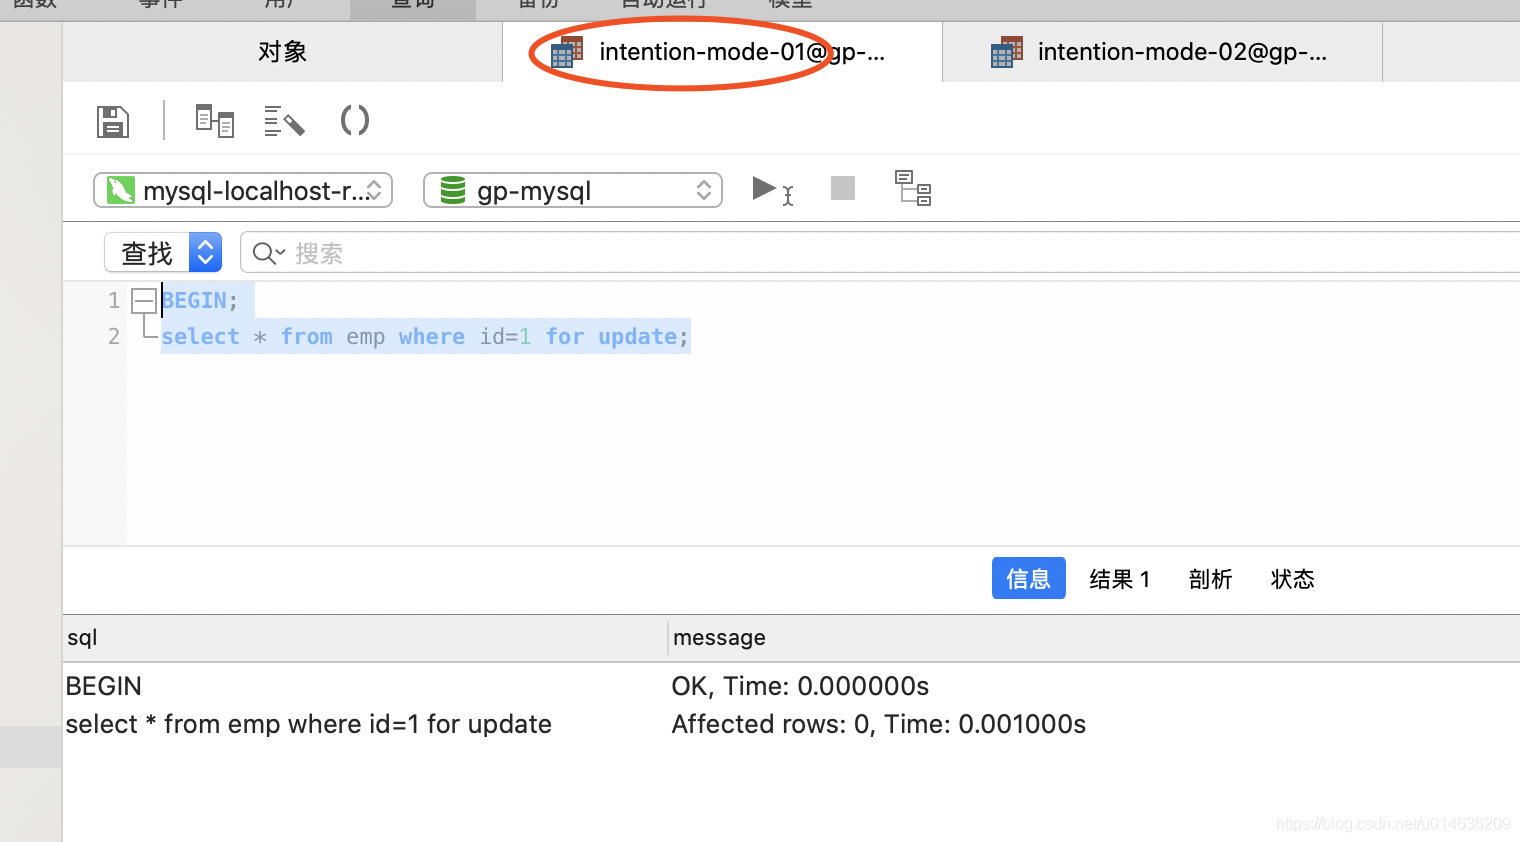Switch to the intention-mode-01@gp tab
Screen dimensions: 1520x842
click(723, 52)
